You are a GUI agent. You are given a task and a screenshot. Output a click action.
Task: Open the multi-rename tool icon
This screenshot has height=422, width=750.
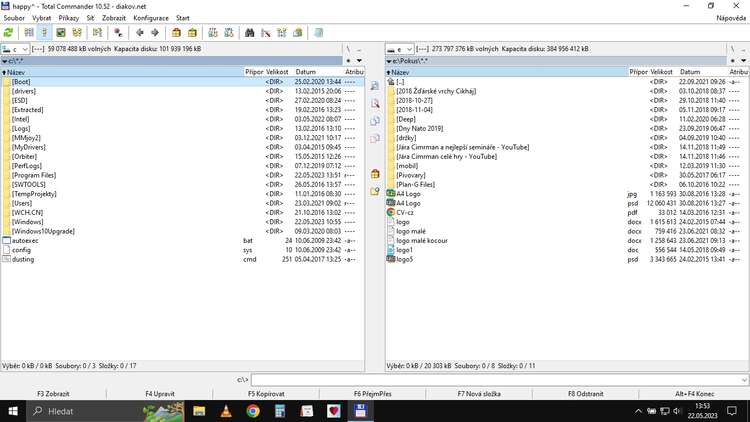(265, 33)
